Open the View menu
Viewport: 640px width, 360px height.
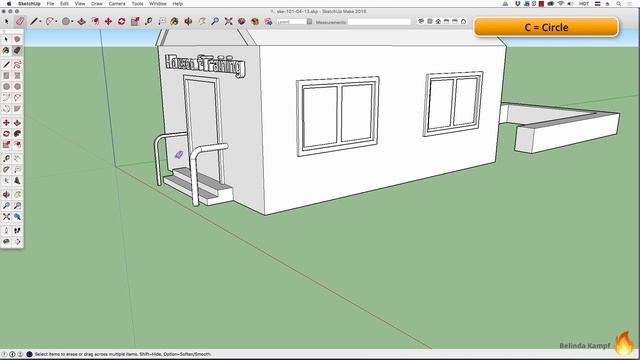point(80,4)
